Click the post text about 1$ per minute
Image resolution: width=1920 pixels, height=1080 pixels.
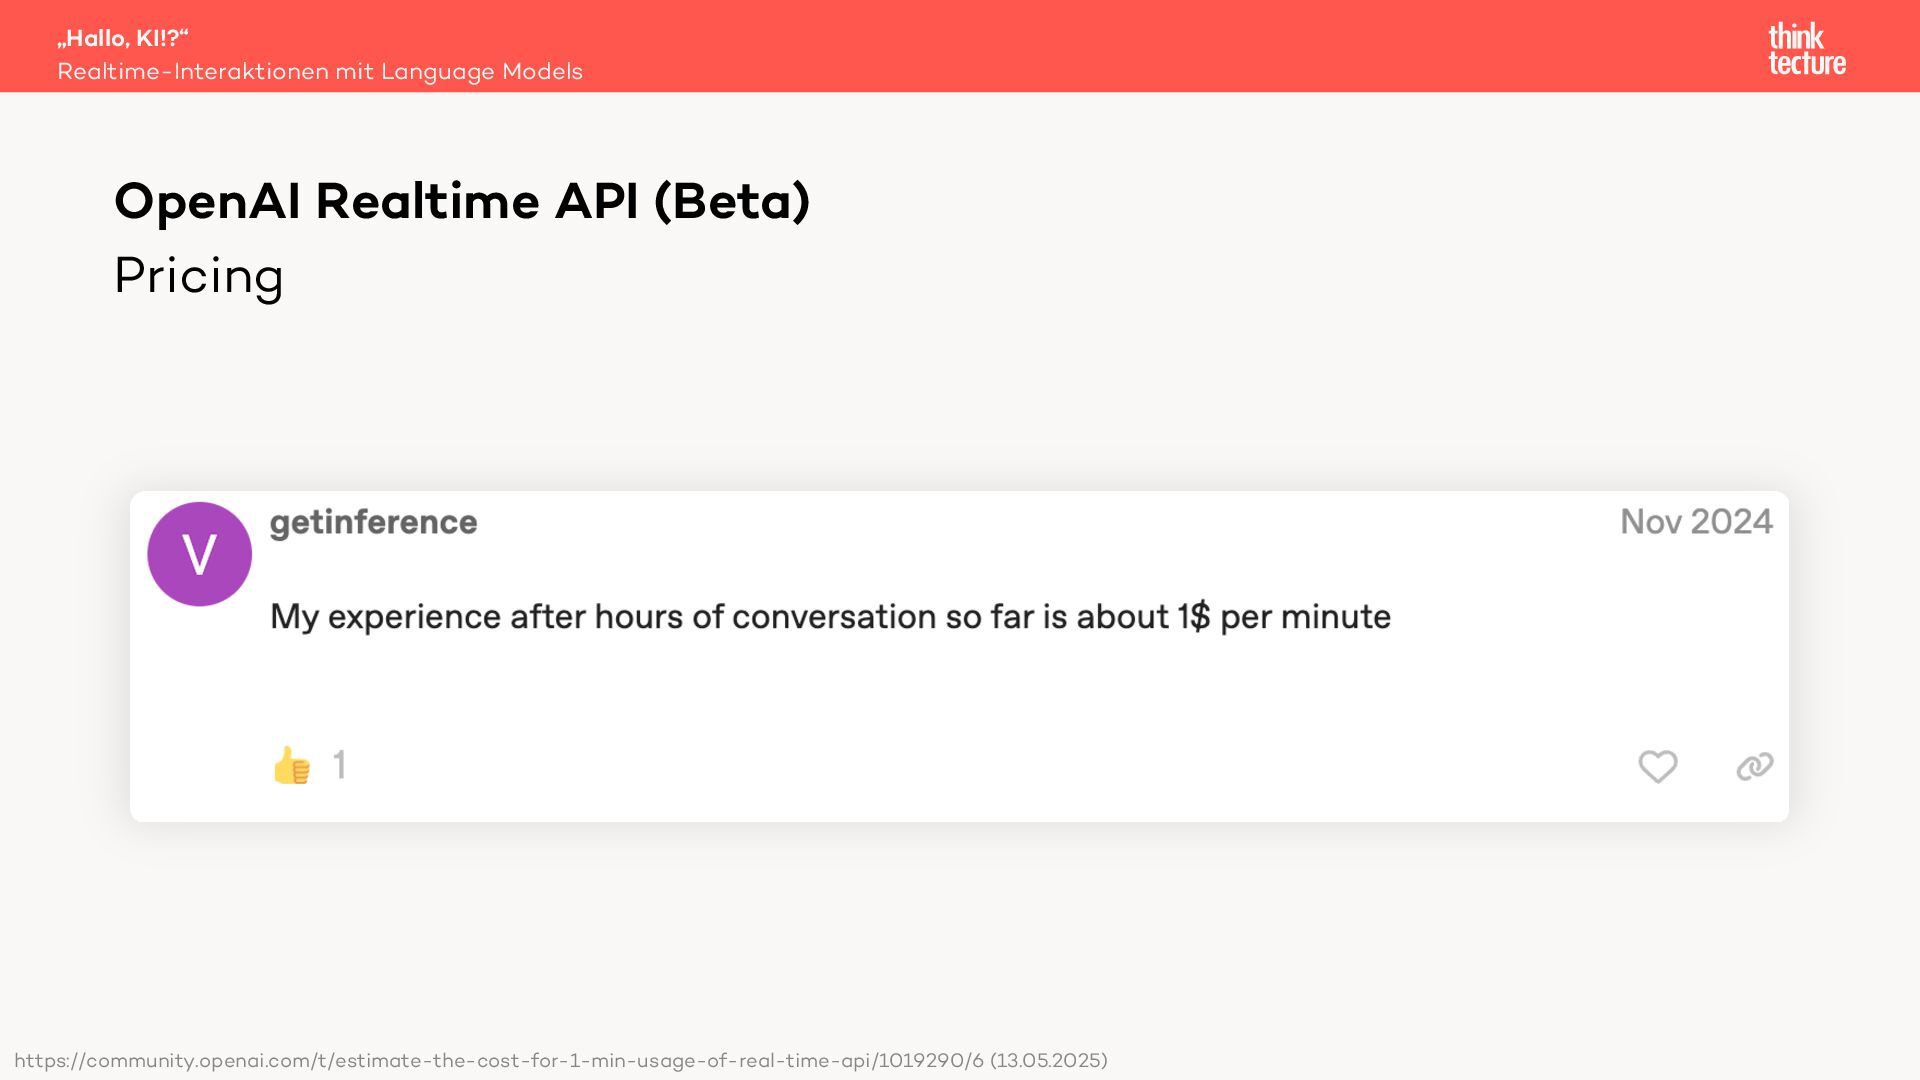click(x=830, y=616)
